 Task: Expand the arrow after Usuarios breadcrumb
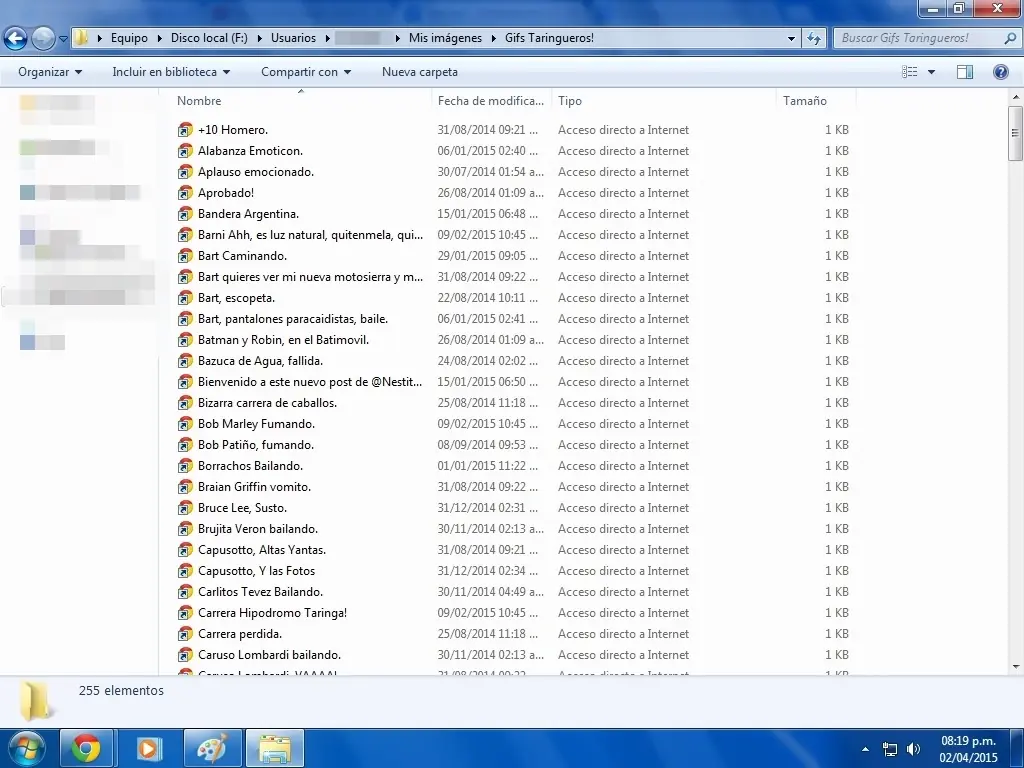(x=327, y=38)
